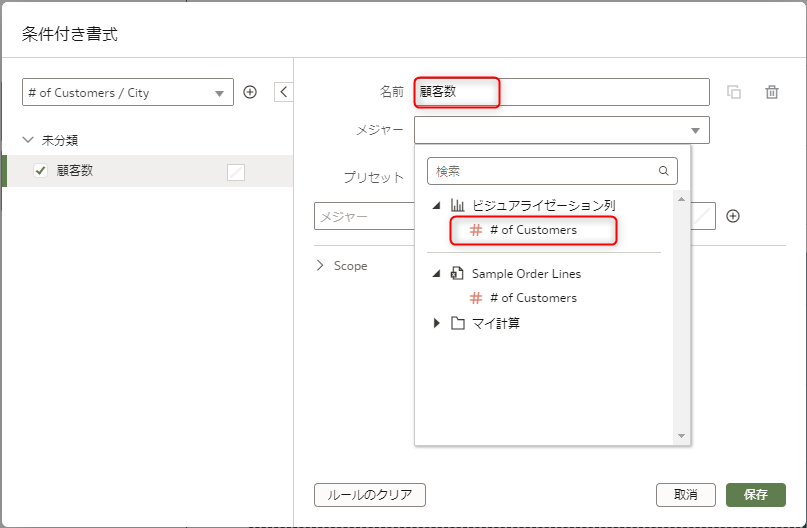Viewport: 807px width, 528px height.
Task: Click the add rule plus icon beside visualization dropdown
Action: click(250, 92)
